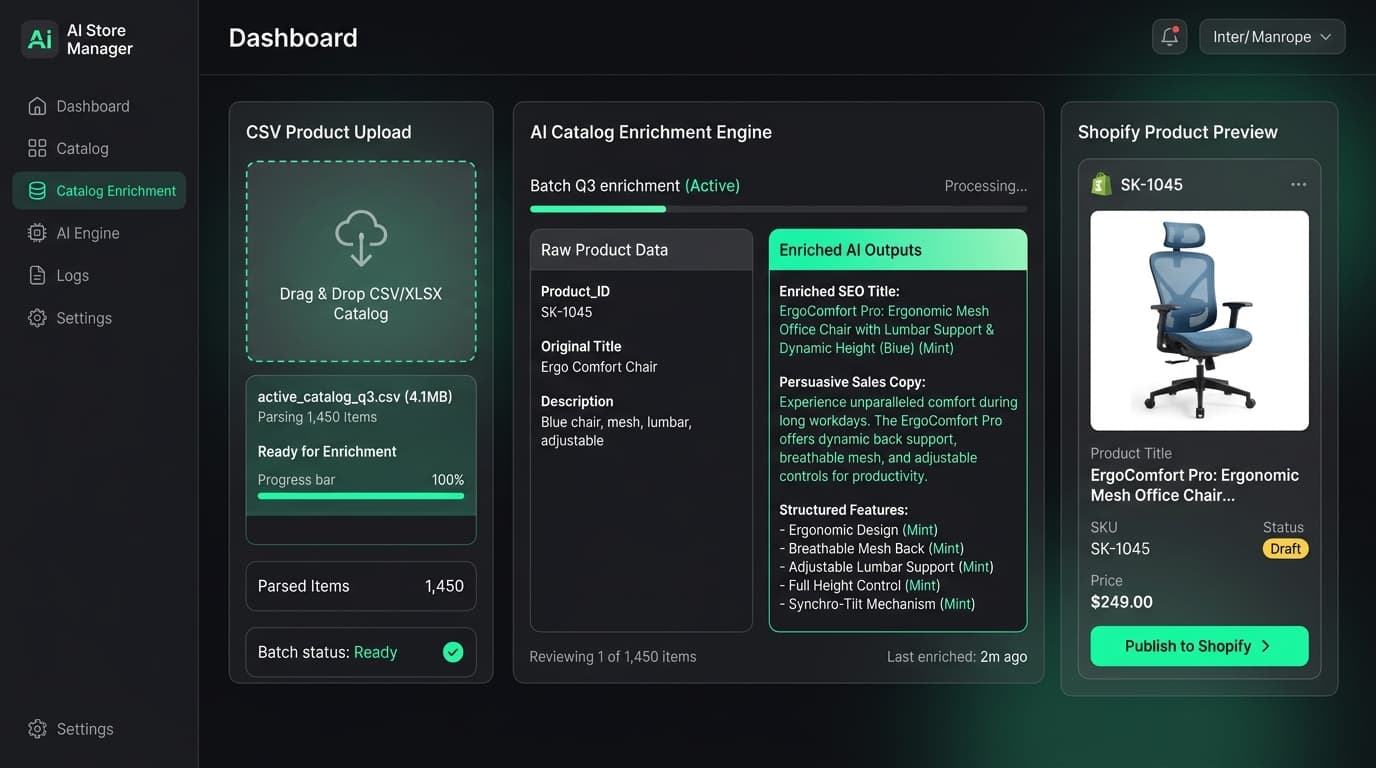1376x768 pixels.
Task: Open notifications bell icon
Action: coord(1169,37)
